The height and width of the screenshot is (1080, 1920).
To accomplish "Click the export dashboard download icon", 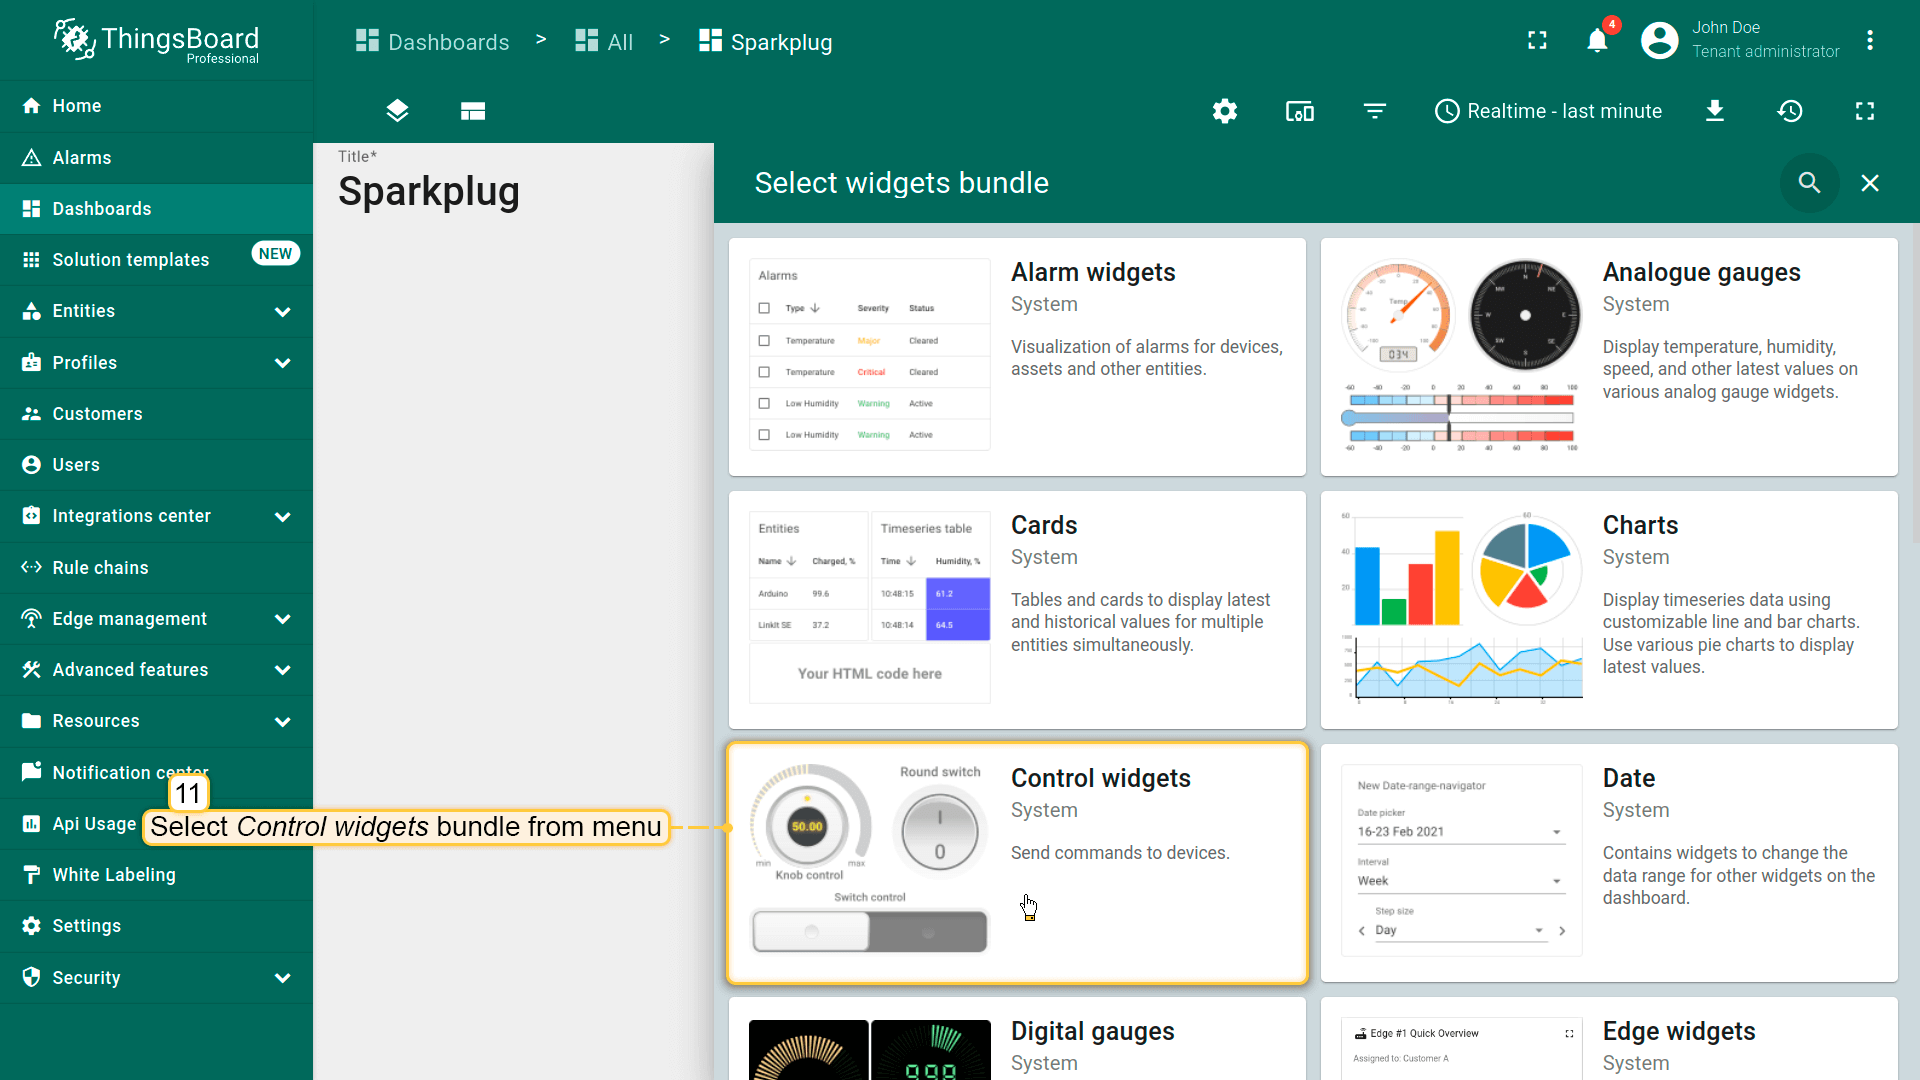I will (x=1714, y=111).
